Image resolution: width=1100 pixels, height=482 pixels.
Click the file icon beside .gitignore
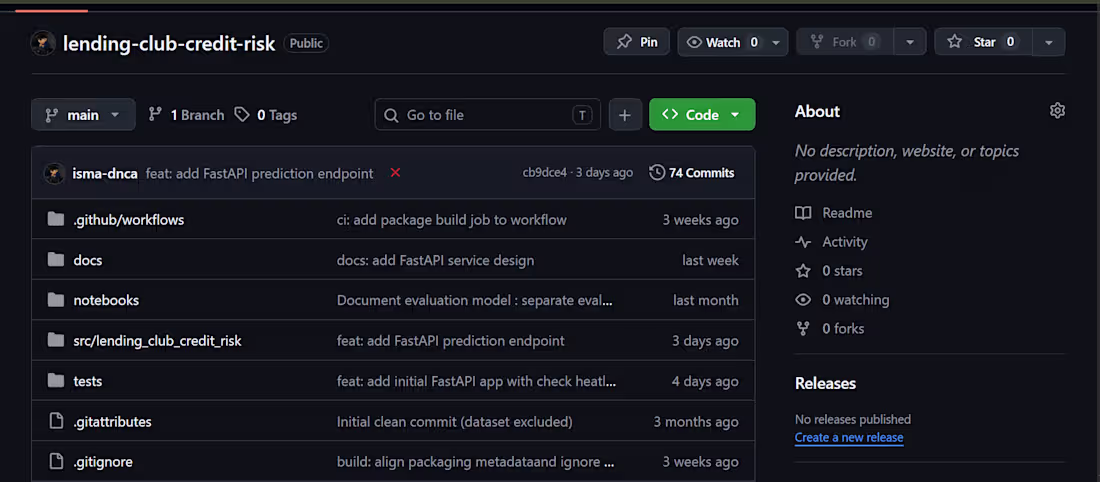click(x=55, y=462)
